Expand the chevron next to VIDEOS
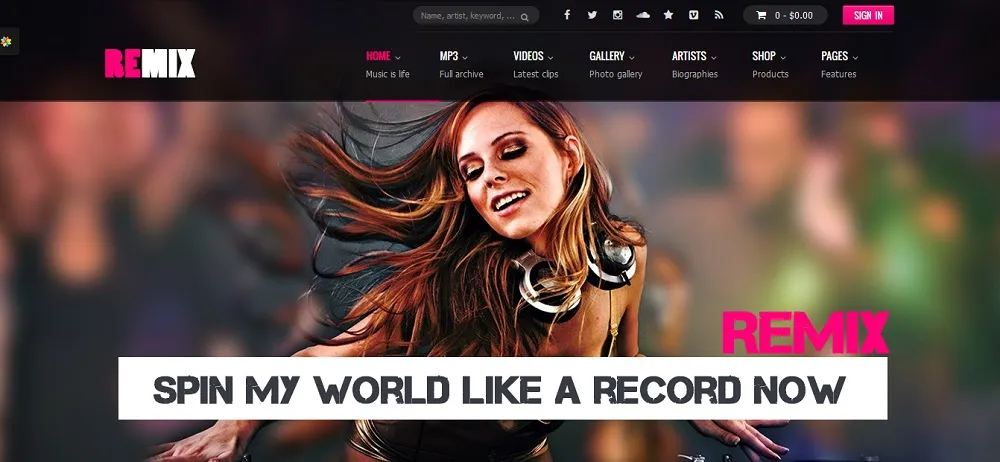 coord(550,57)
